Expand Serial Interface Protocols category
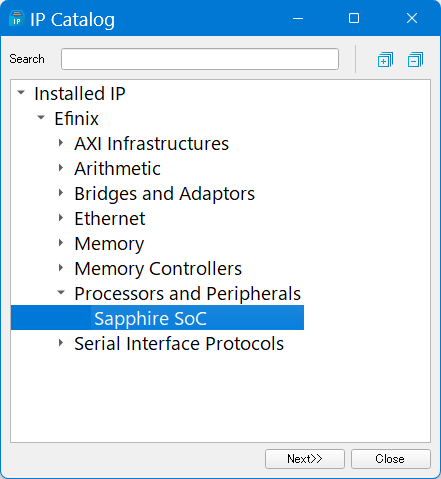 (x=61, y=343)
